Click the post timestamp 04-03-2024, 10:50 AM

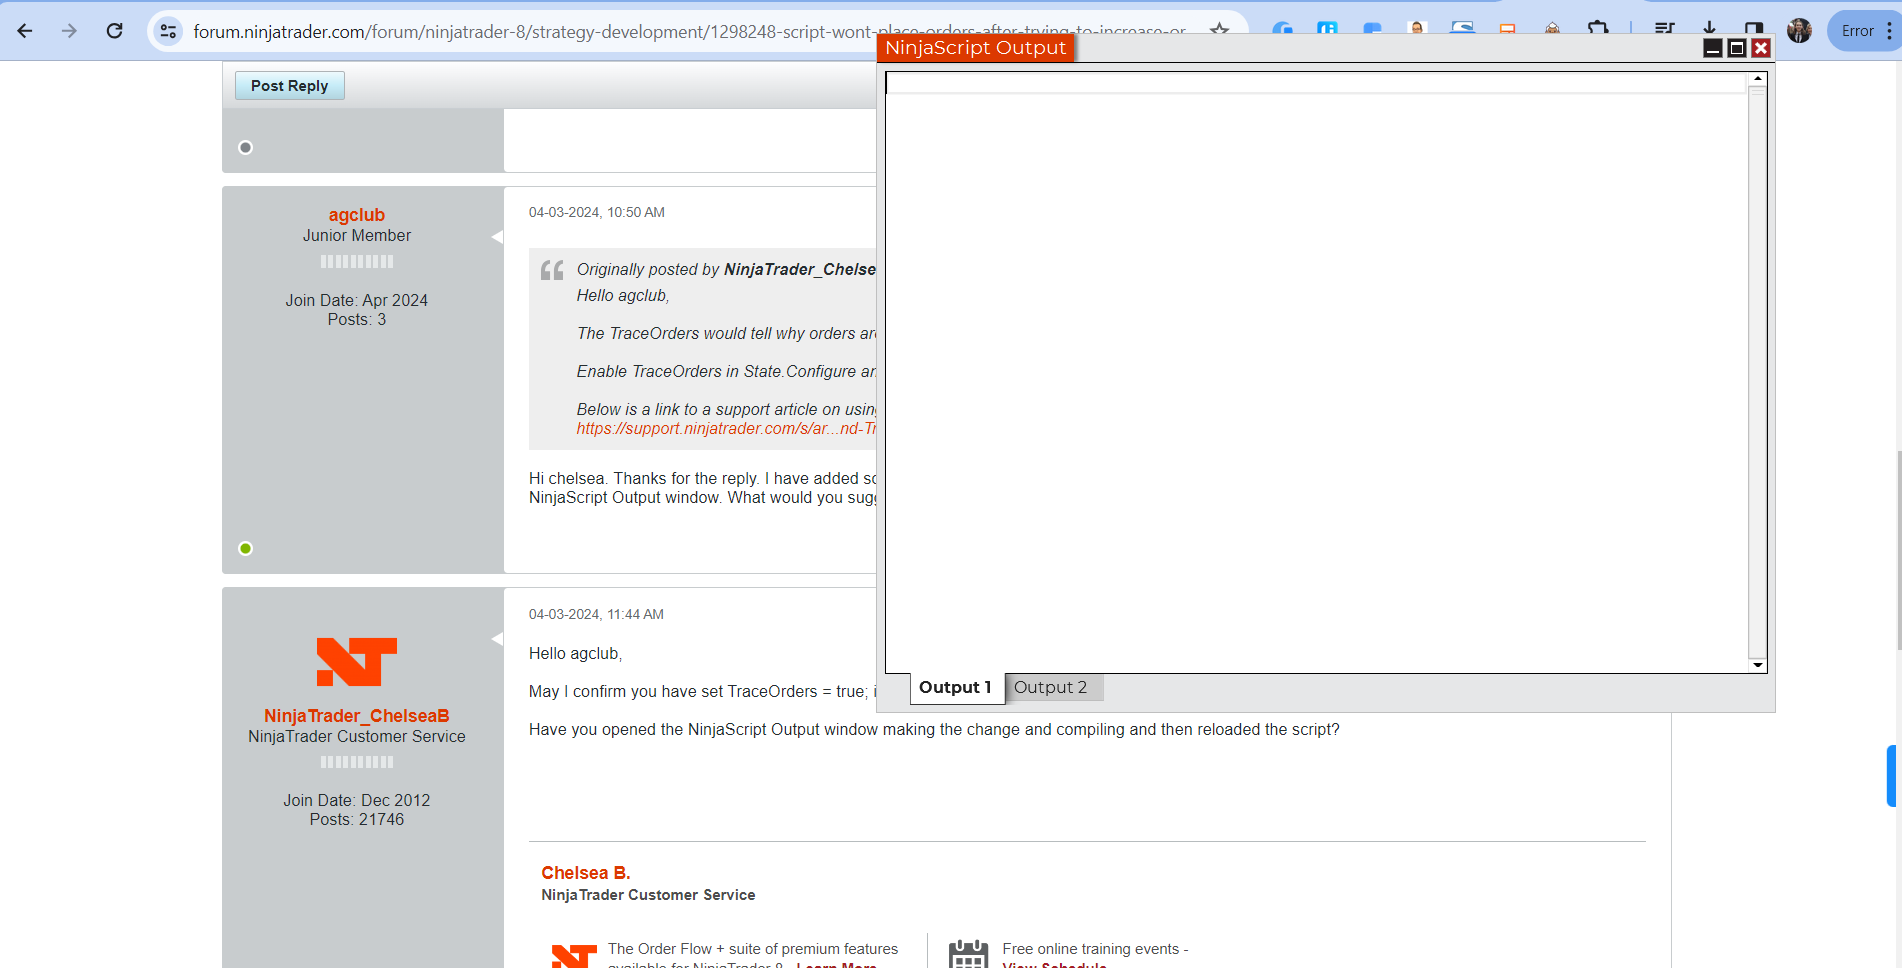(x=597, y=212)
